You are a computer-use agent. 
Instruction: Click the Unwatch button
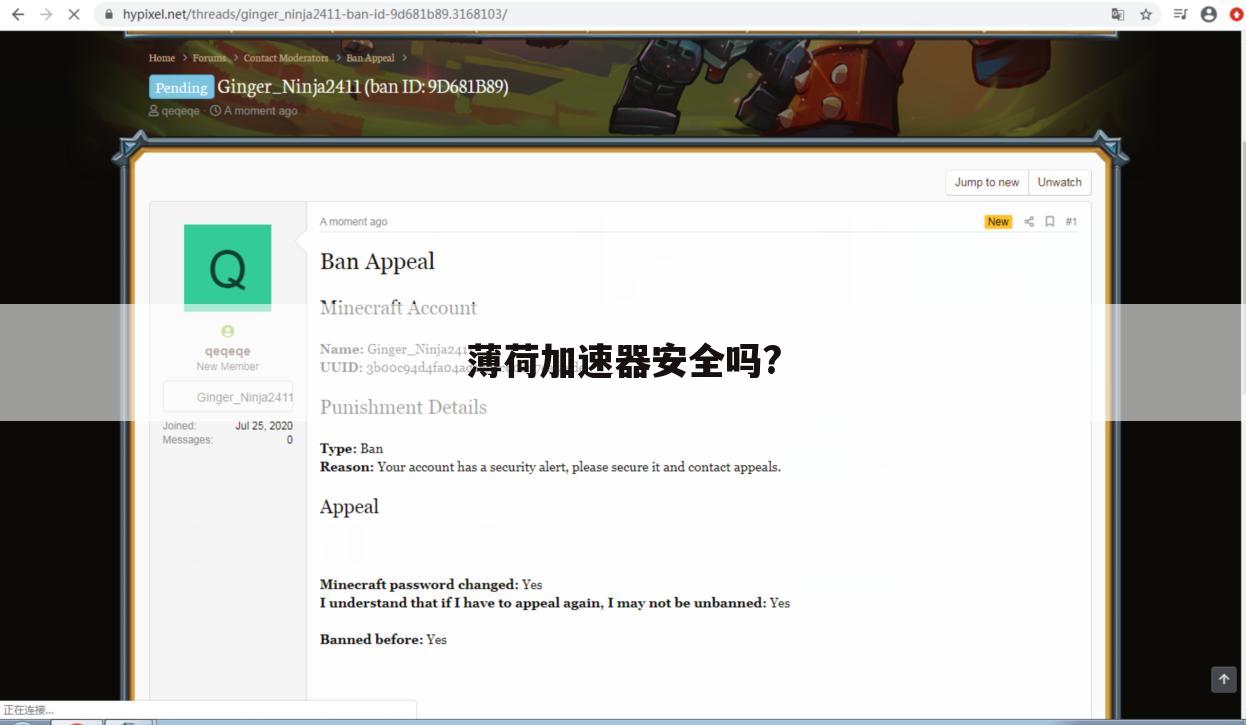pyautogui.click(x=1059, y=182)
